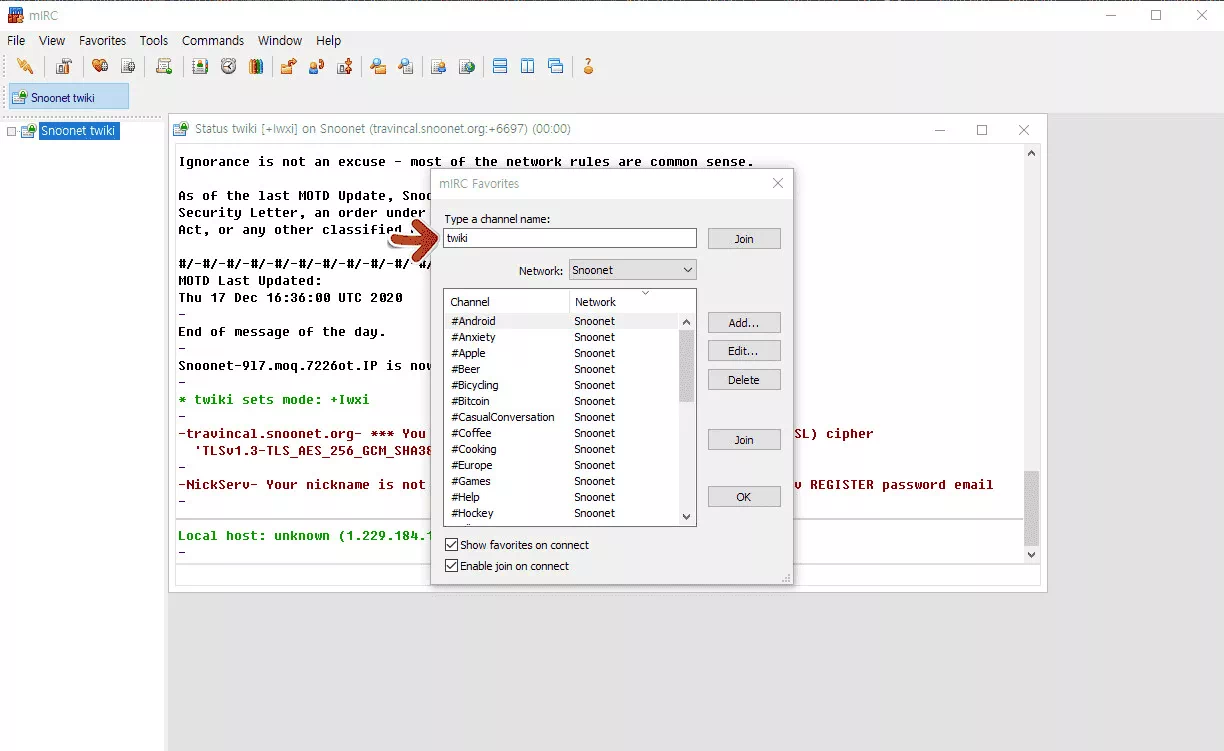Open the Notify List toolbar icon
The image size is (1224, 751).
point(438,67)
